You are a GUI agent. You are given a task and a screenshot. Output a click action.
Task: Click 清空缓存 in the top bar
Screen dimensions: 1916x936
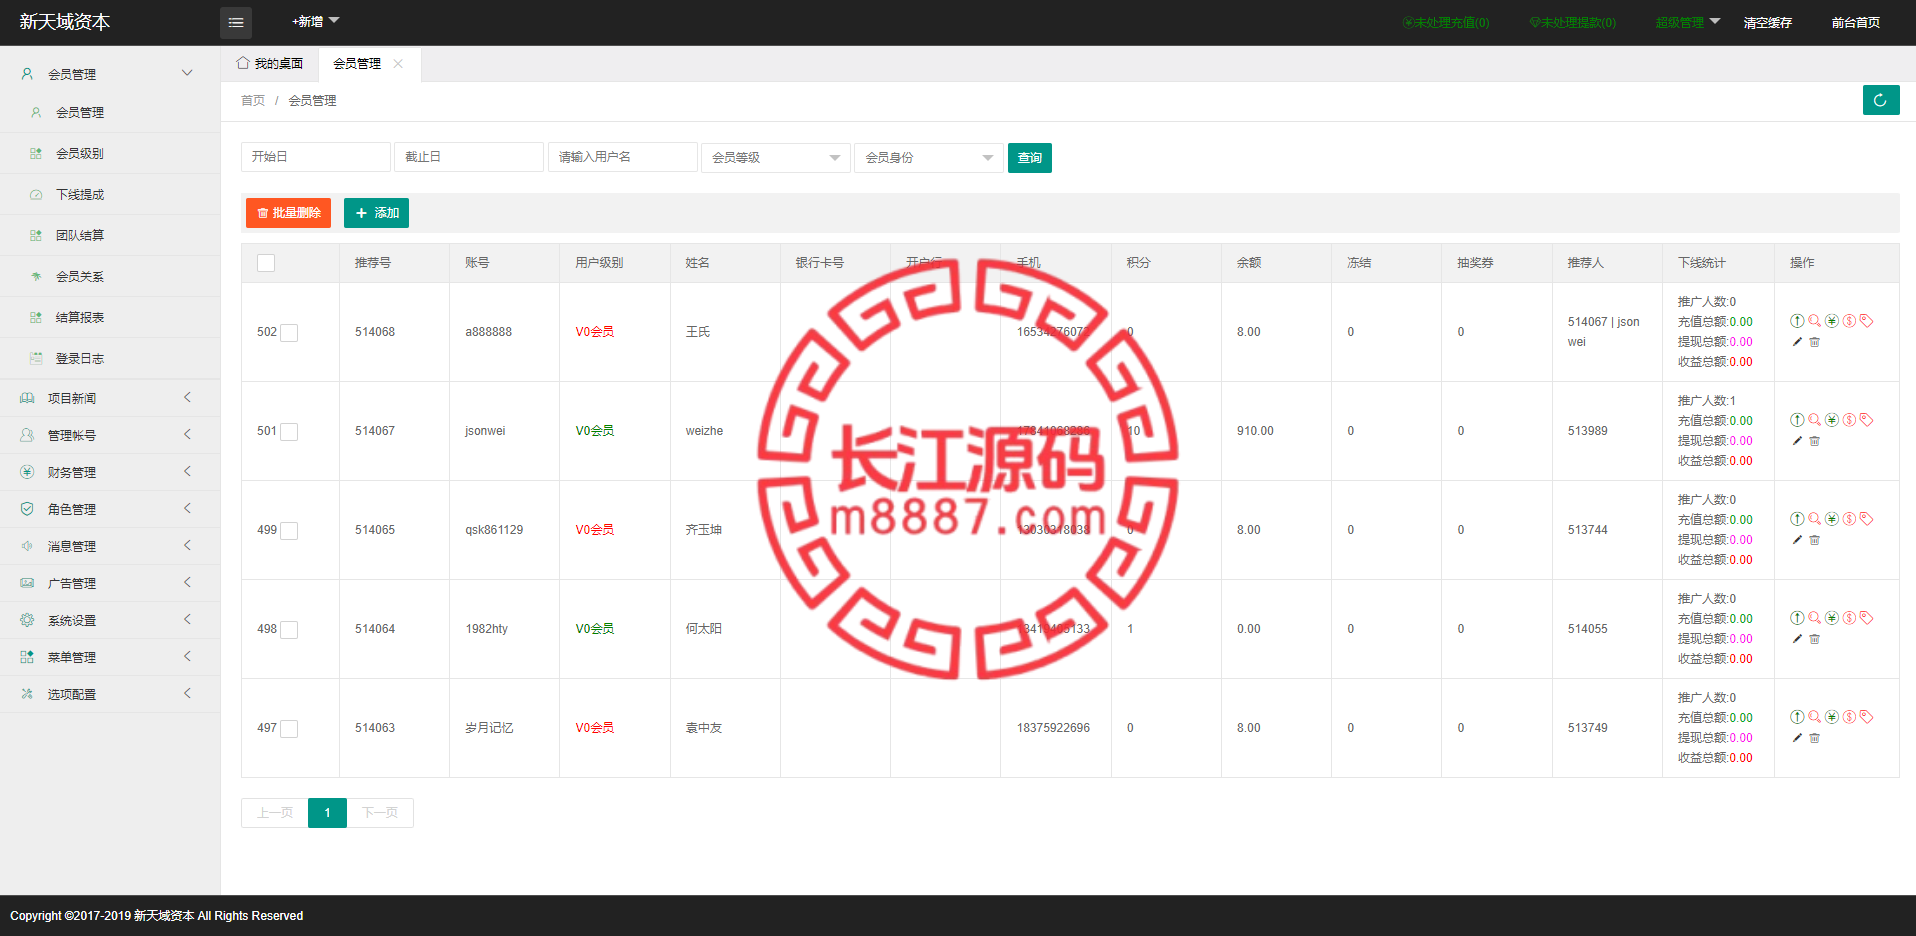[x=1767, y=22]
